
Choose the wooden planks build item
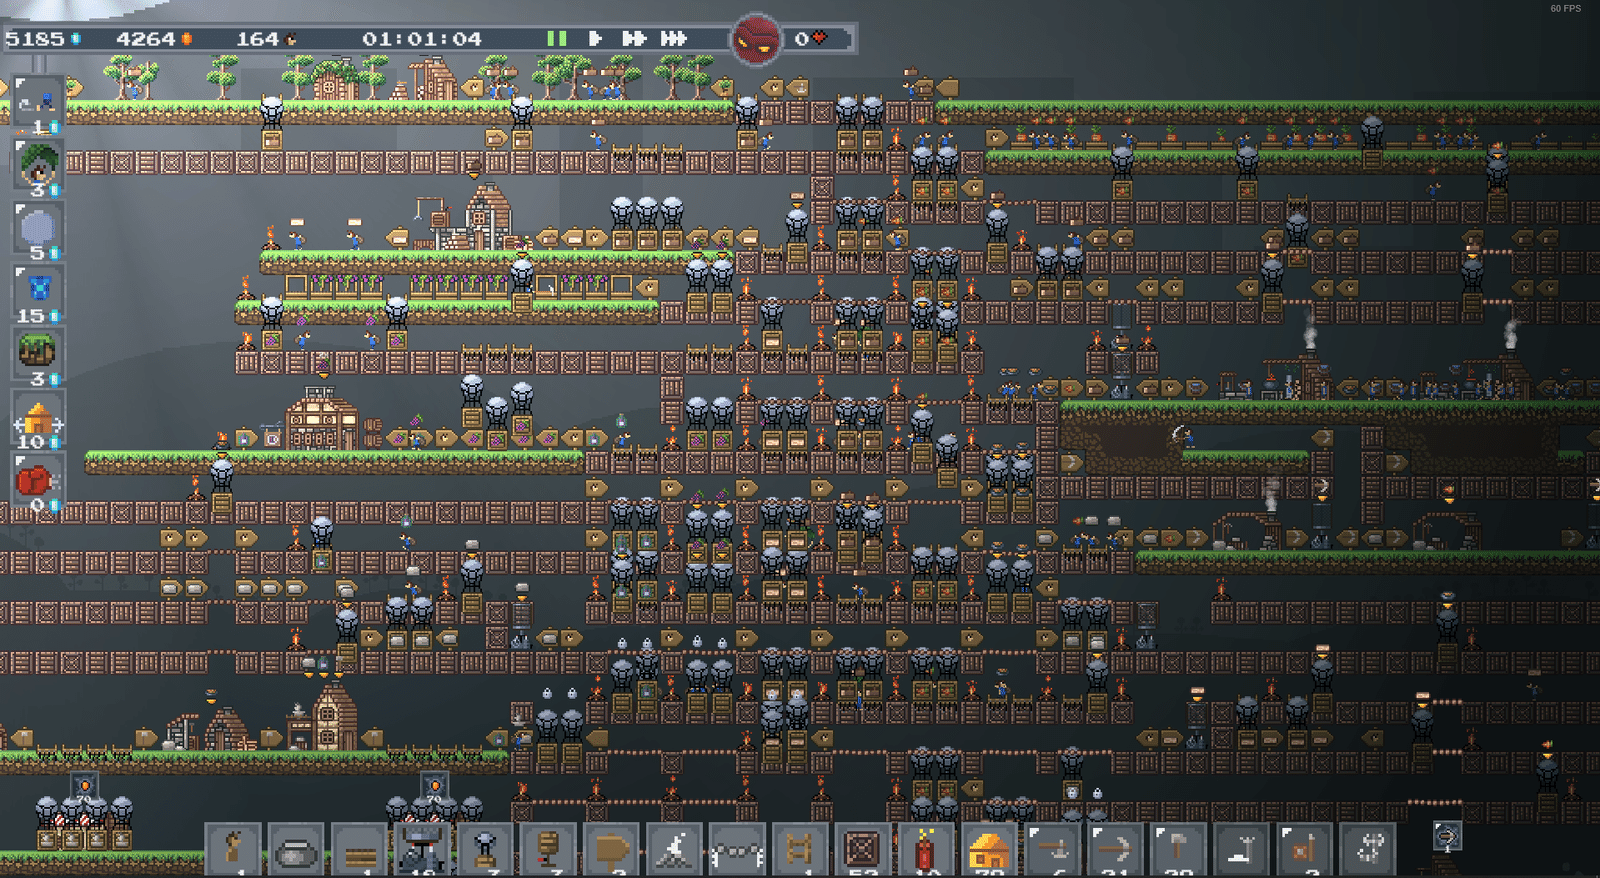(359, 850)
